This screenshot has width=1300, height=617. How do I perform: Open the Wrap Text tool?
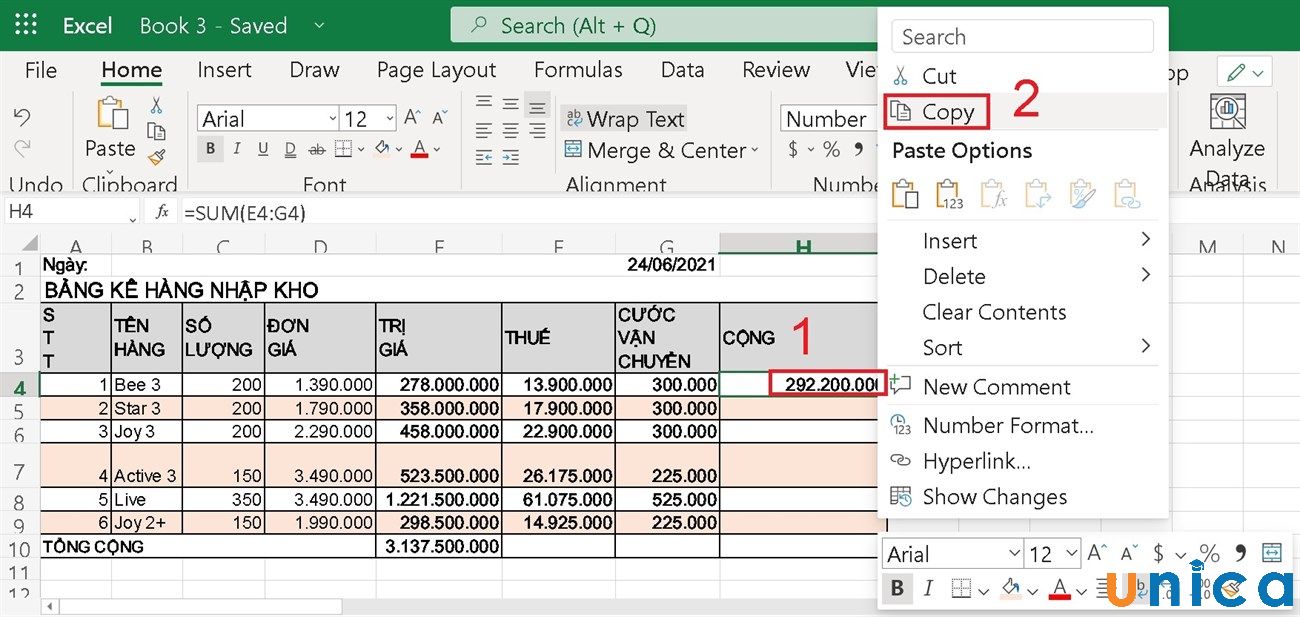[624, 118]
